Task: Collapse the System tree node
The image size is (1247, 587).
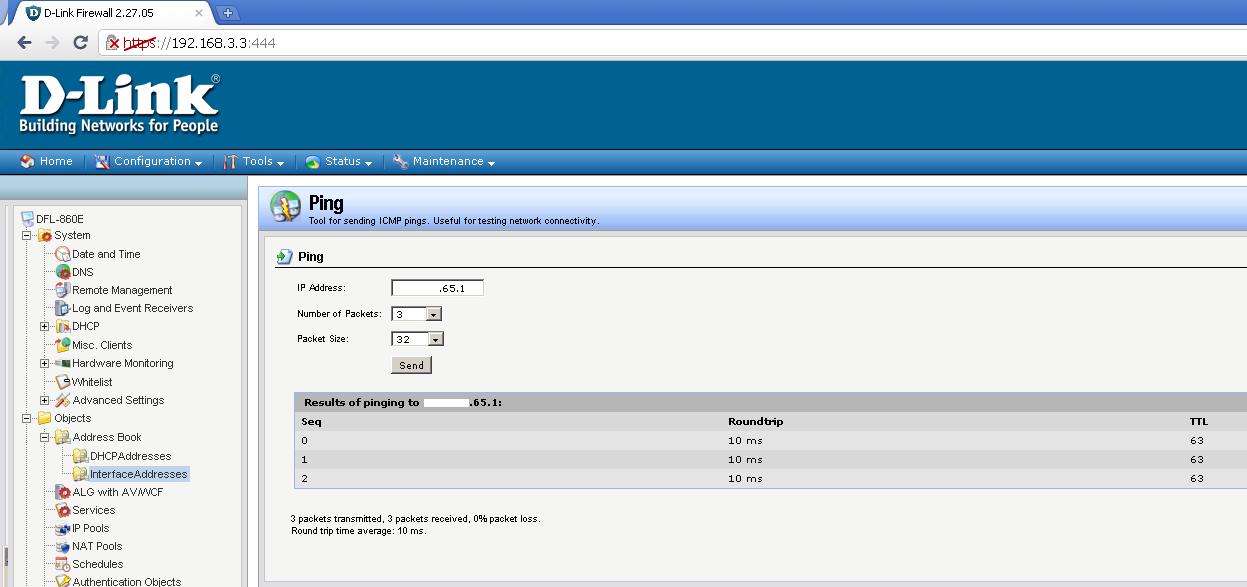Action: click(x=27, y=236)
